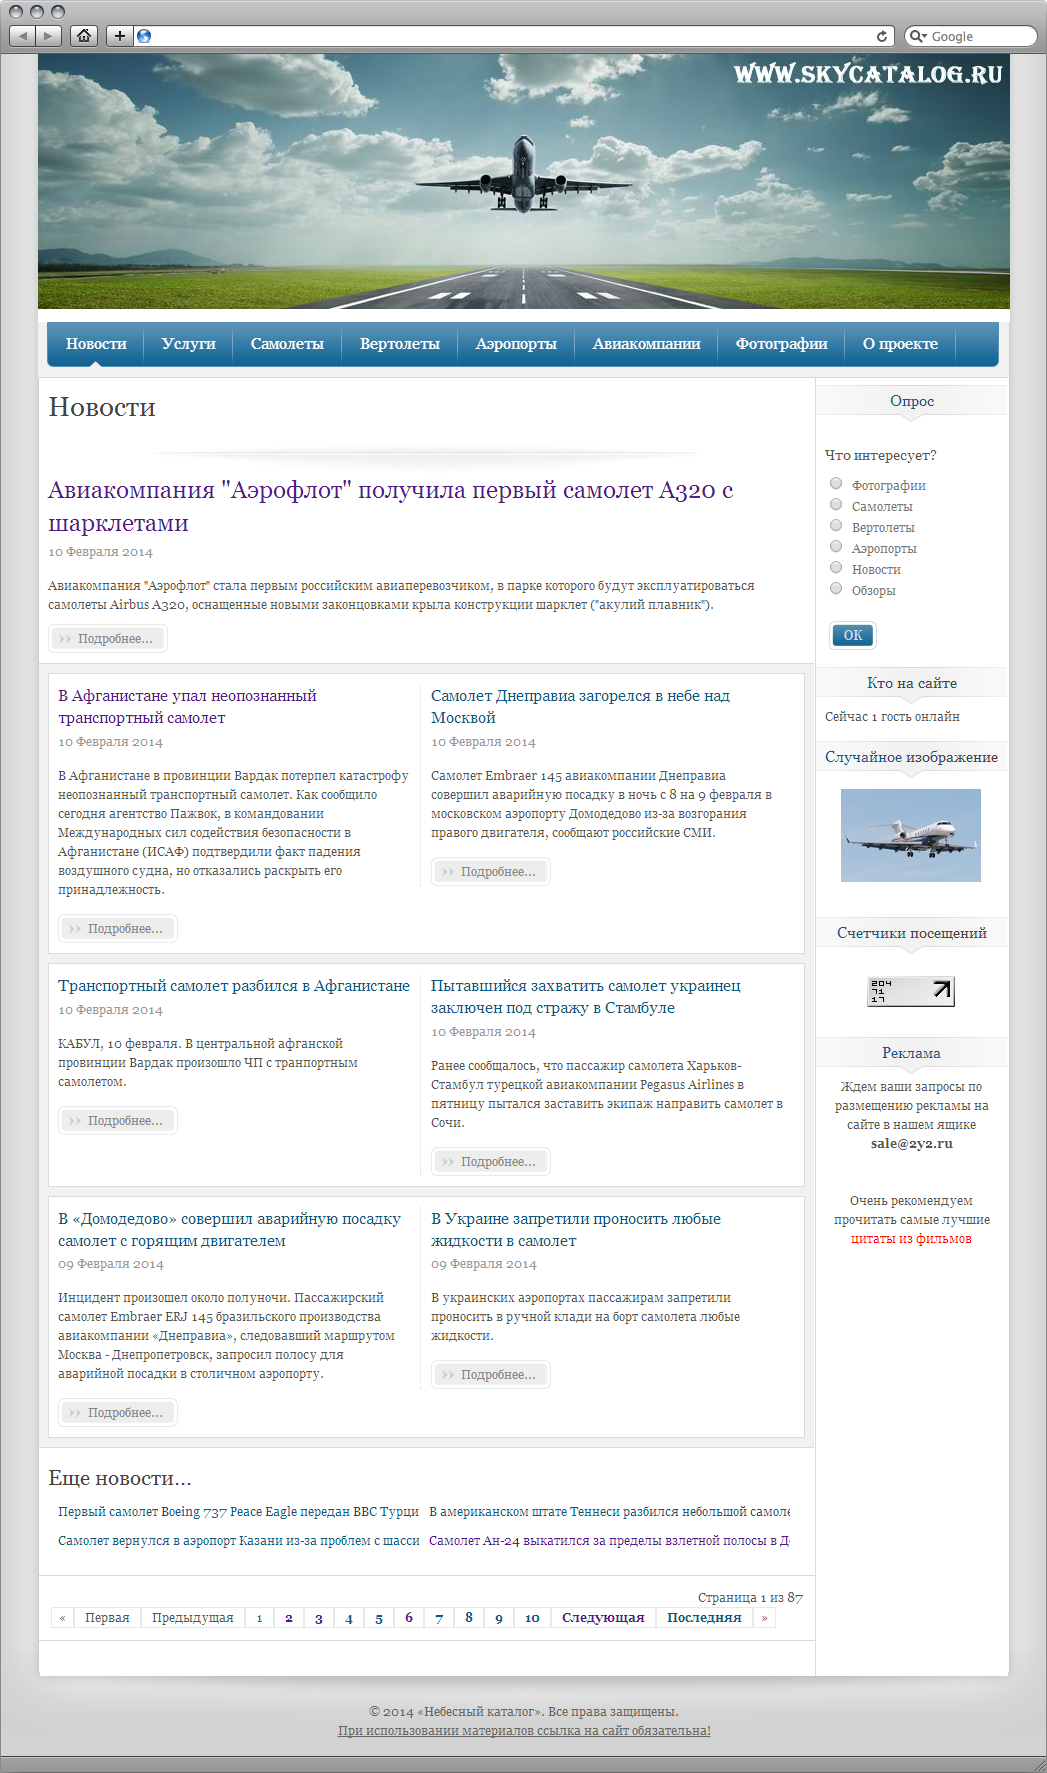Click the copyright attribution link in footer
Image resolution: width=1047 pixels, height=1773 pixels.
point(524,1730)
